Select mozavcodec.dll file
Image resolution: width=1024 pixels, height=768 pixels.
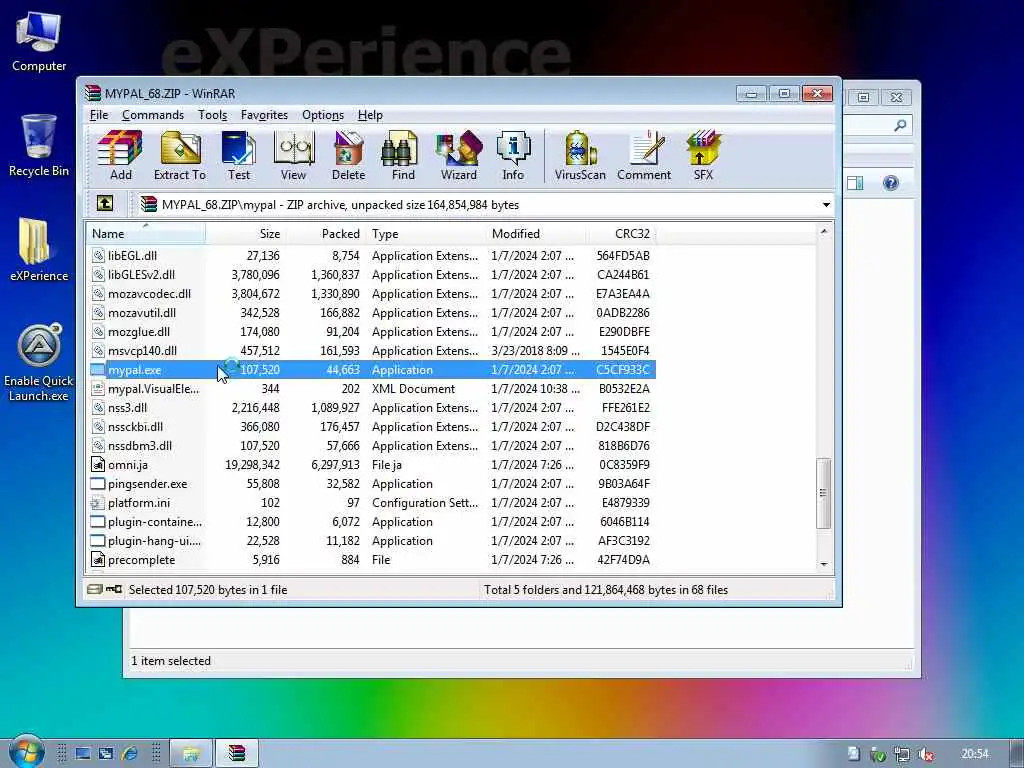coord(371,293)
